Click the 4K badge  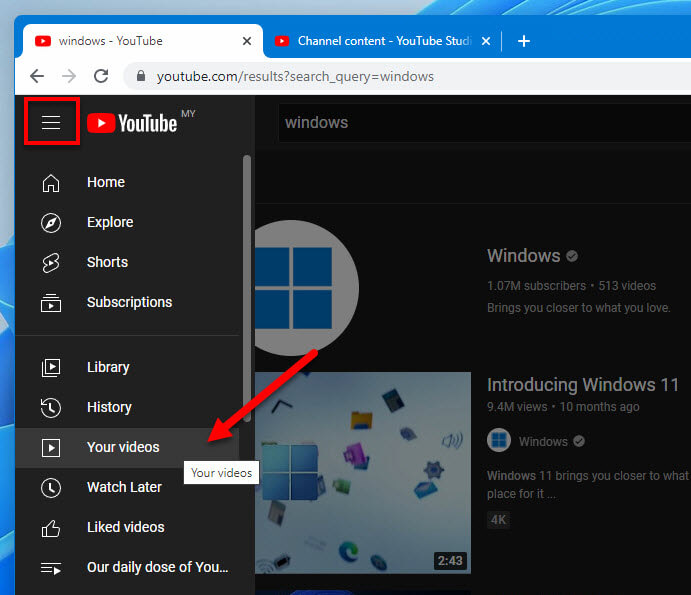click(x=498, y=520)
